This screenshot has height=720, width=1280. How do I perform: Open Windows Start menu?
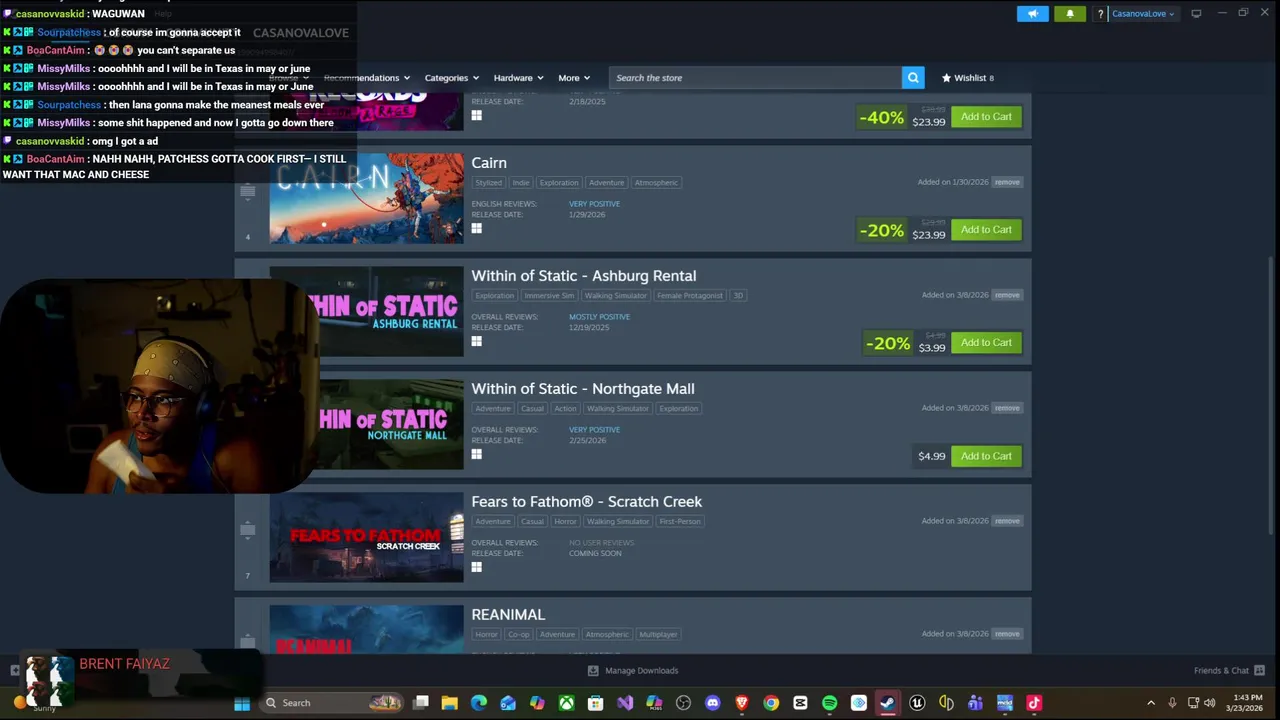pos(242,703)
